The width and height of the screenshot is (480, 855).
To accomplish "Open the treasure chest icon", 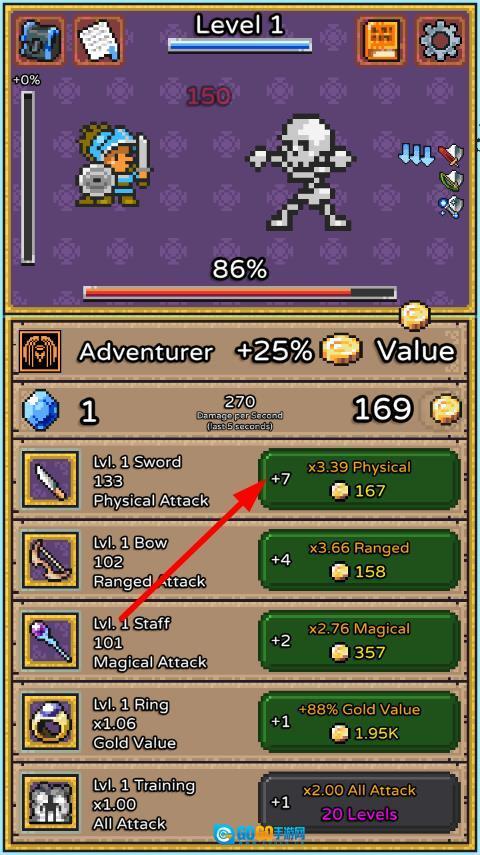I will point(40,41).
